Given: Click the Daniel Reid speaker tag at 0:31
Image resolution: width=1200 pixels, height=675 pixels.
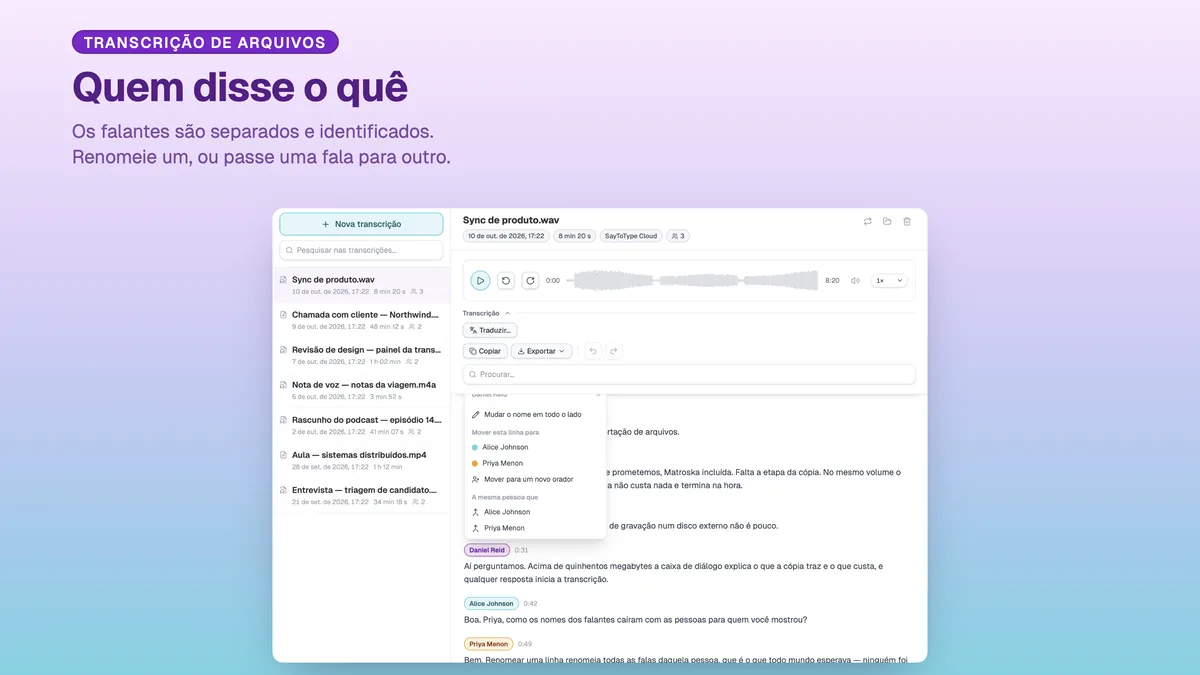Looking at the screenshot, I should coord(487,550).
